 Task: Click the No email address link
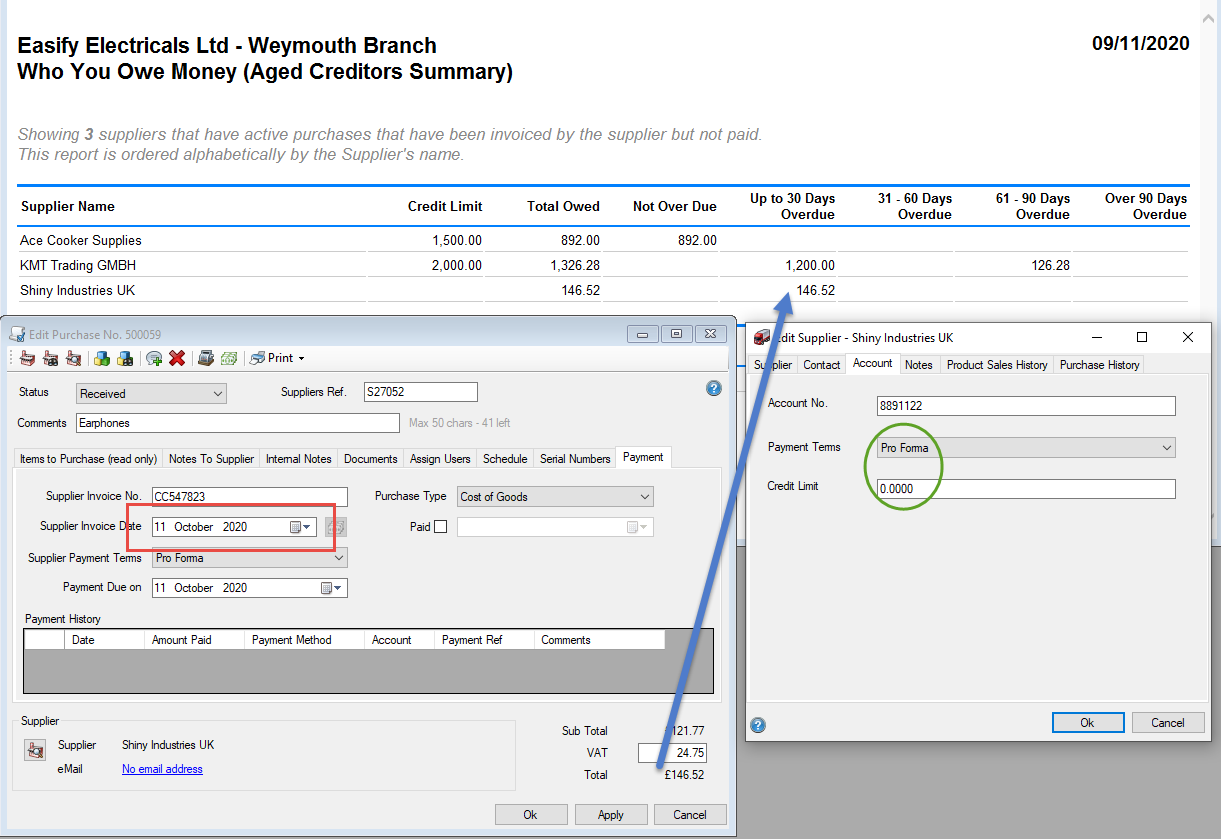pyautogui.click(x=162, y=769)
